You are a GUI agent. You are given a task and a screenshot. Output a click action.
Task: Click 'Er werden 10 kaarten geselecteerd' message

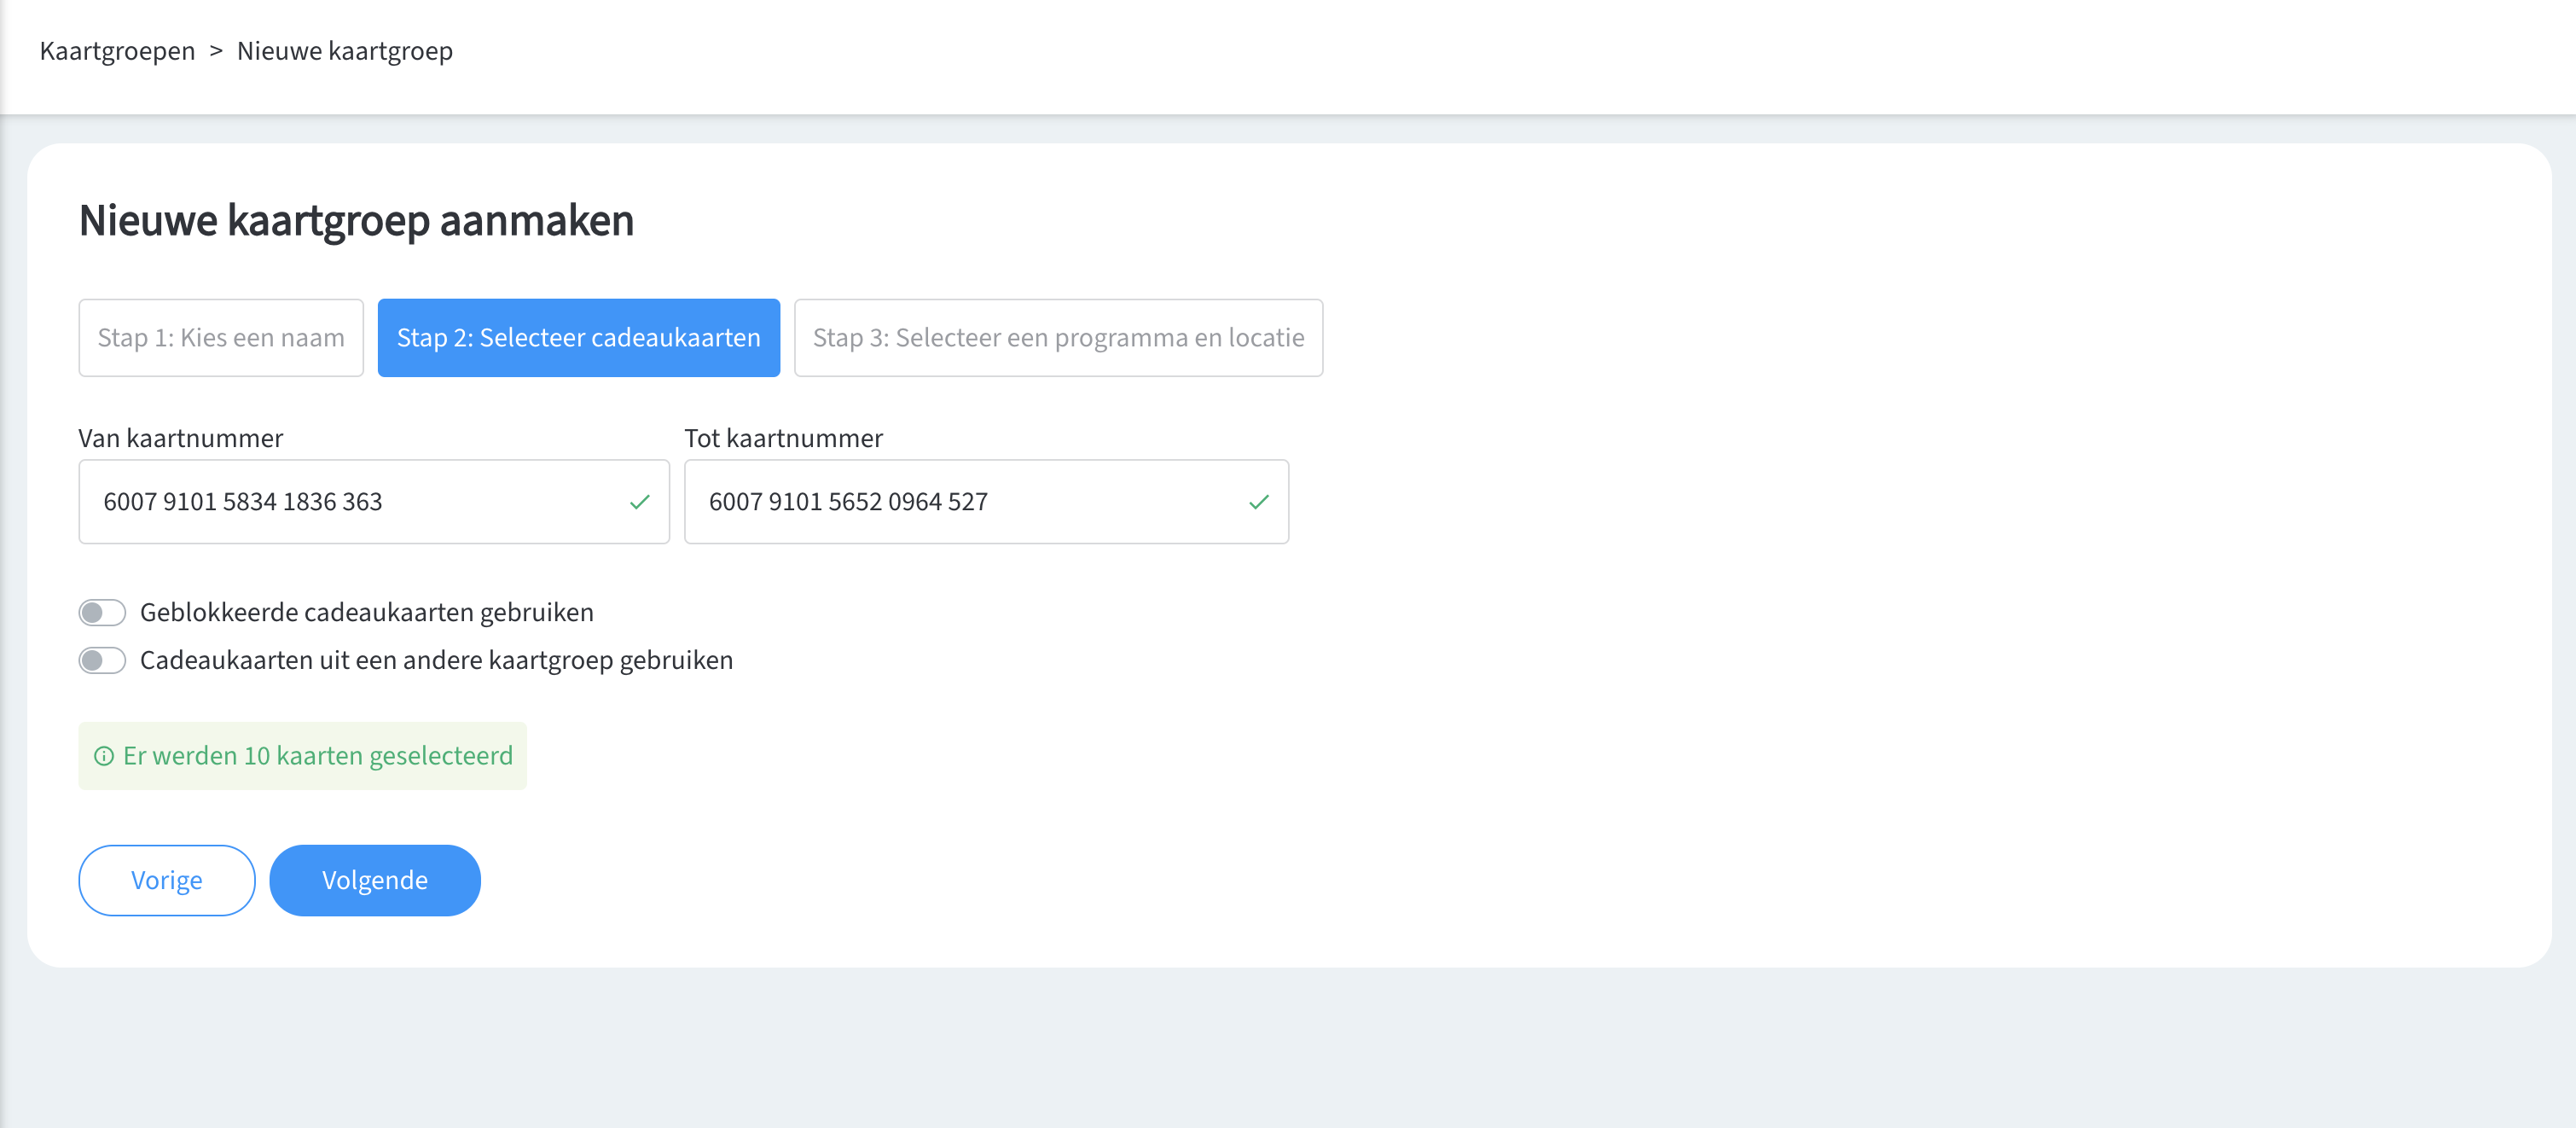click(317, 756)
